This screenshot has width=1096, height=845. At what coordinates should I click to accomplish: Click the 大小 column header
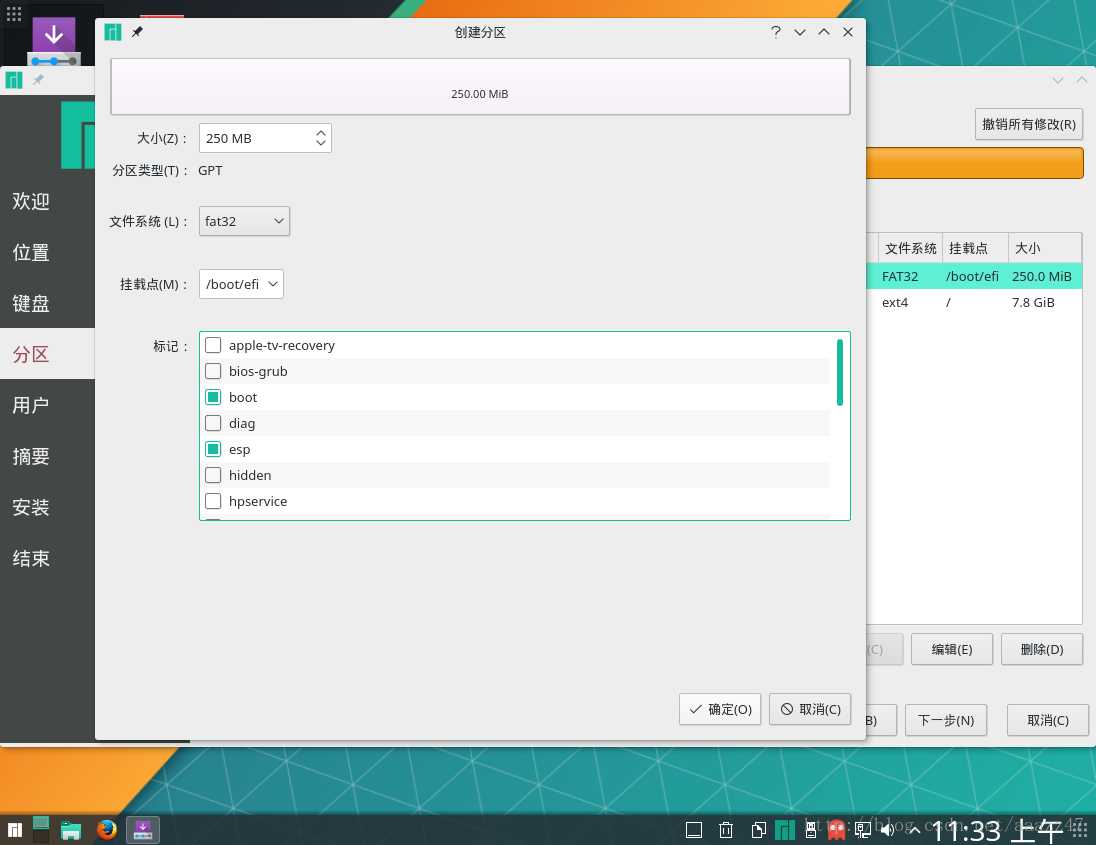(x=1045, y=248)
